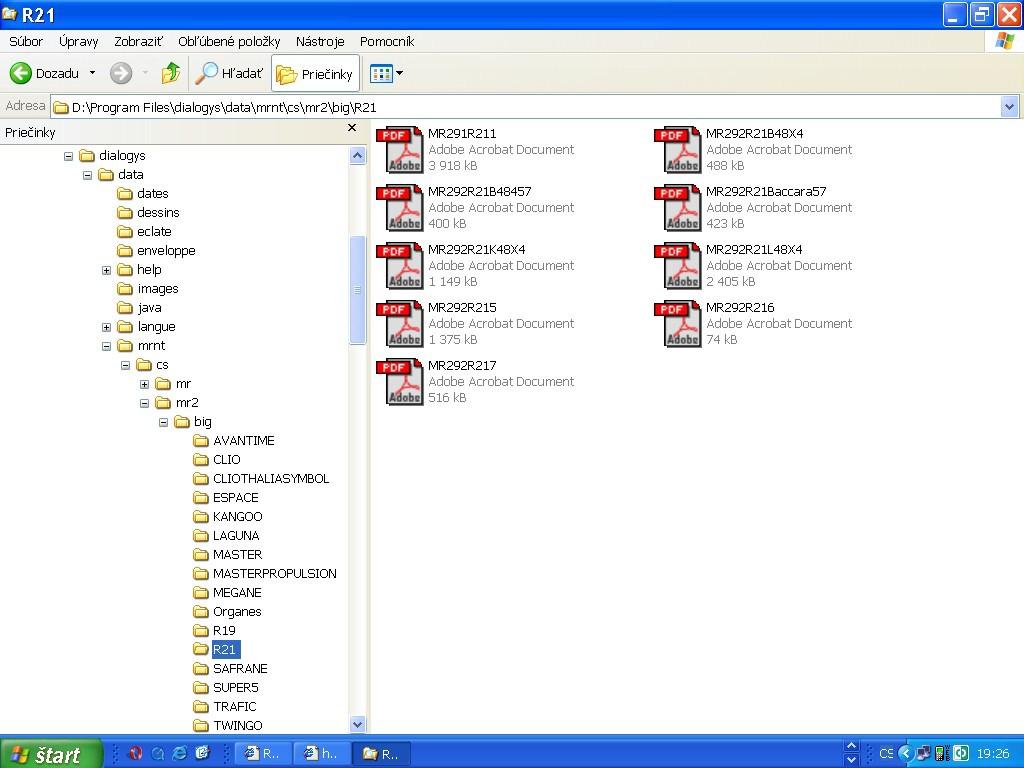1024x768 pixels.
Task: Close the Priečinky folder pane
Action: [x=352, y=128]
